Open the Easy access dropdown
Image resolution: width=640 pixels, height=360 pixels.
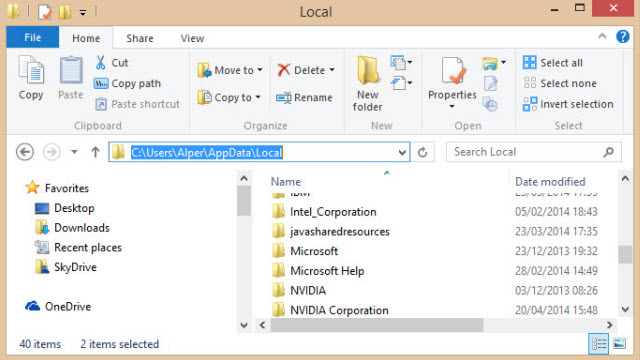[401, 83]
